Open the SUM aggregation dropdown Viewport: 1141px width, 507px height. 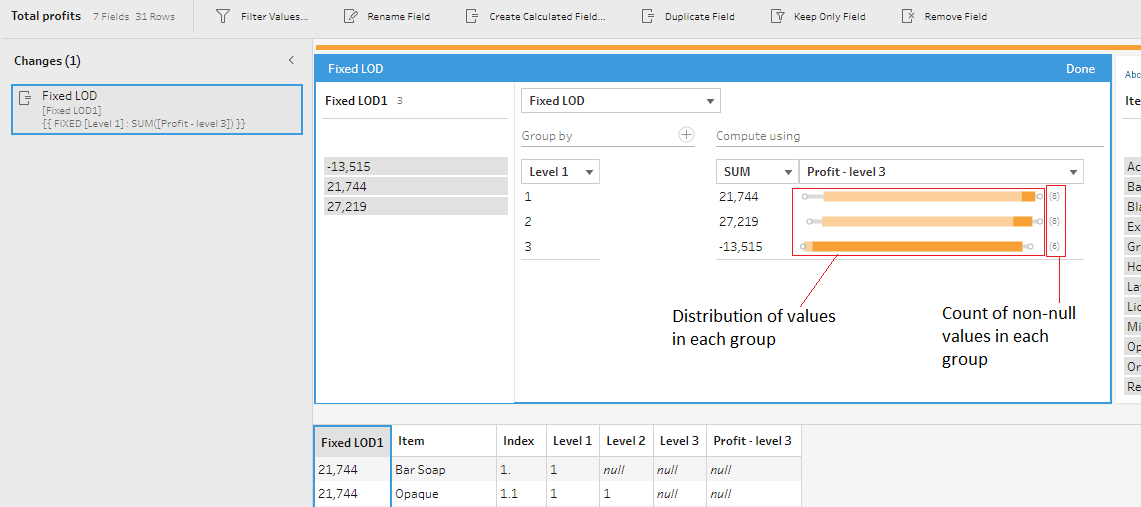758,172
